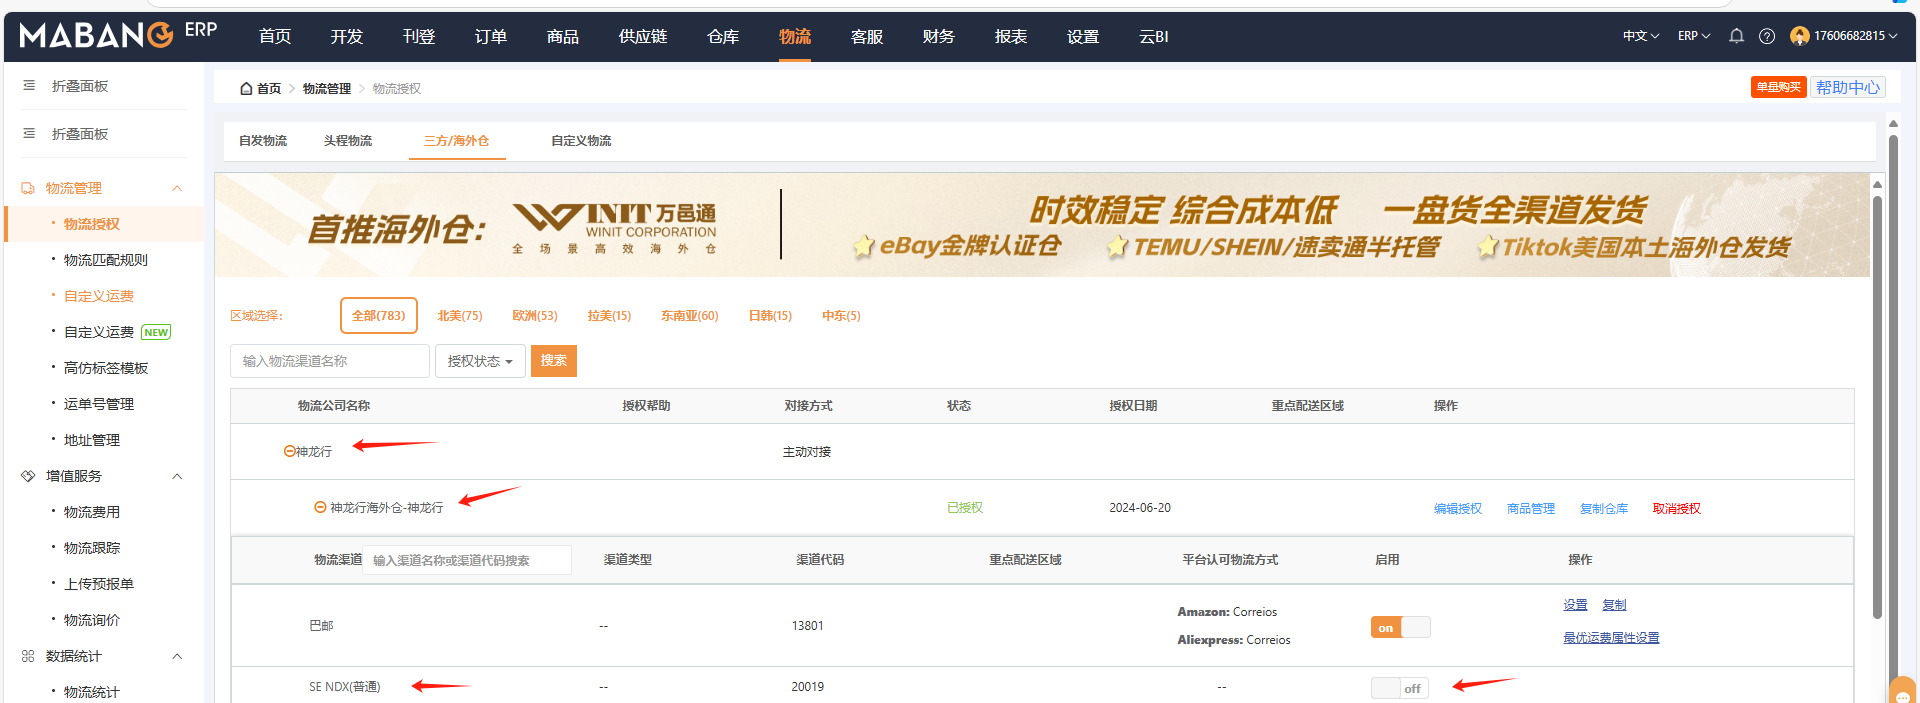Viewport: 1920px width, 703px height.
Task: Click the user avatar icon
Action: point(1799,36)
